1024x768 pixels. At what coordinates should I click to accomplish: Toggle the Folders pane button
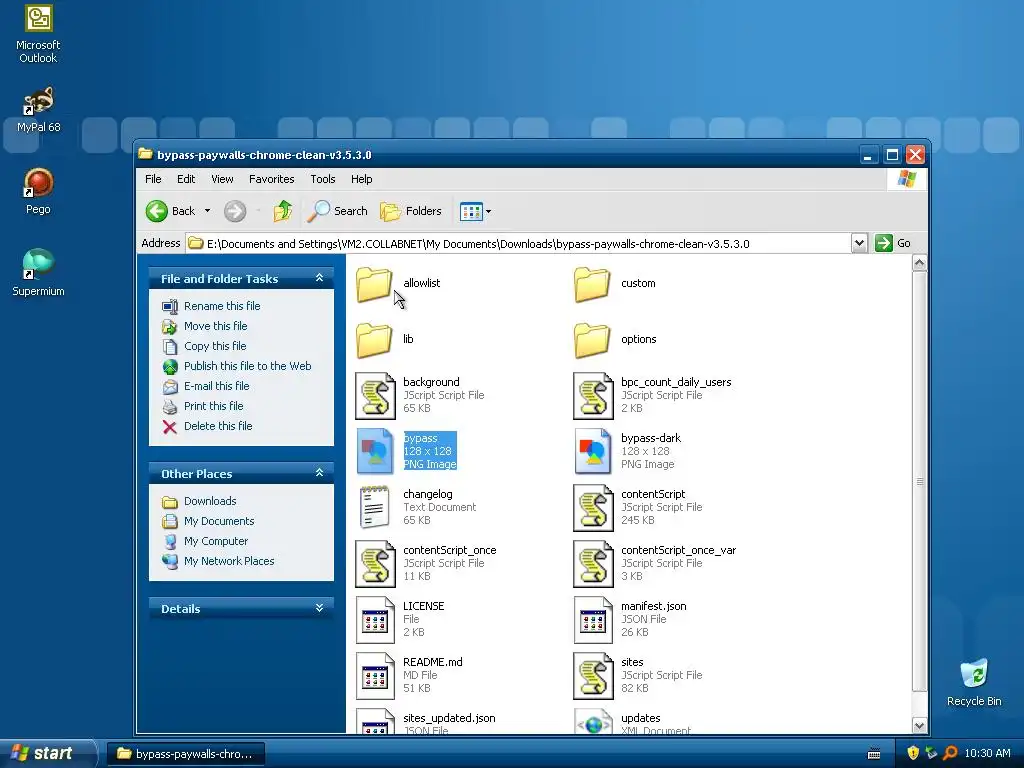click(411, 211)
